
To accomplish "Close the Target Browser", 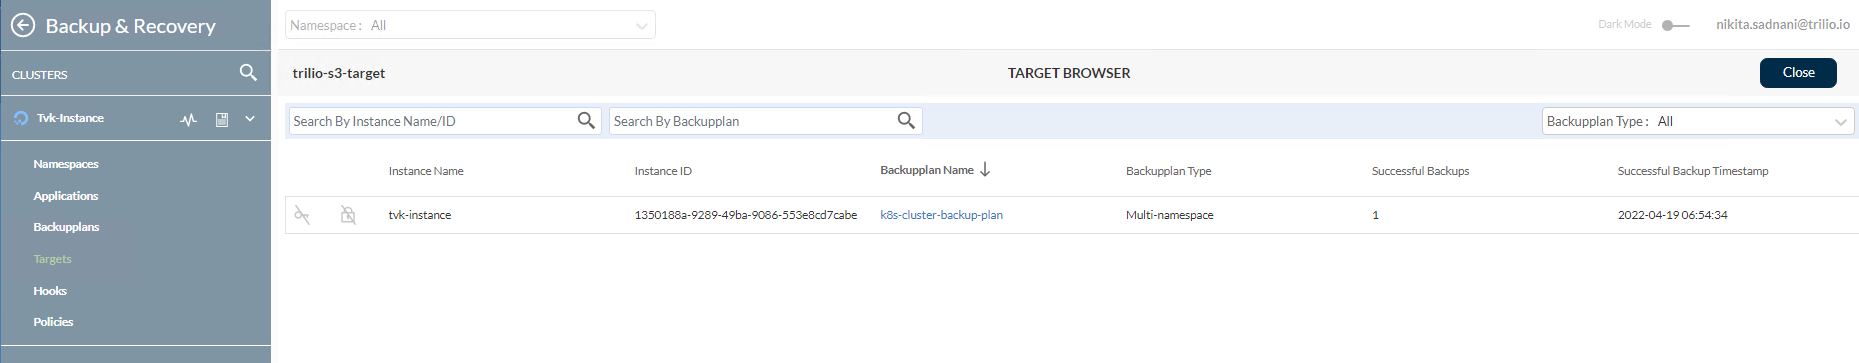I will (1798, 72).
